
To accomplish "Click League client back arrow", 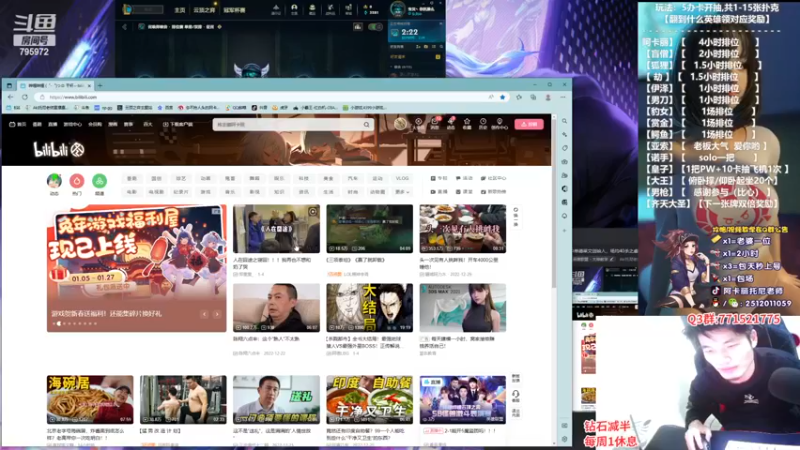I will click(x=124, y=27).
